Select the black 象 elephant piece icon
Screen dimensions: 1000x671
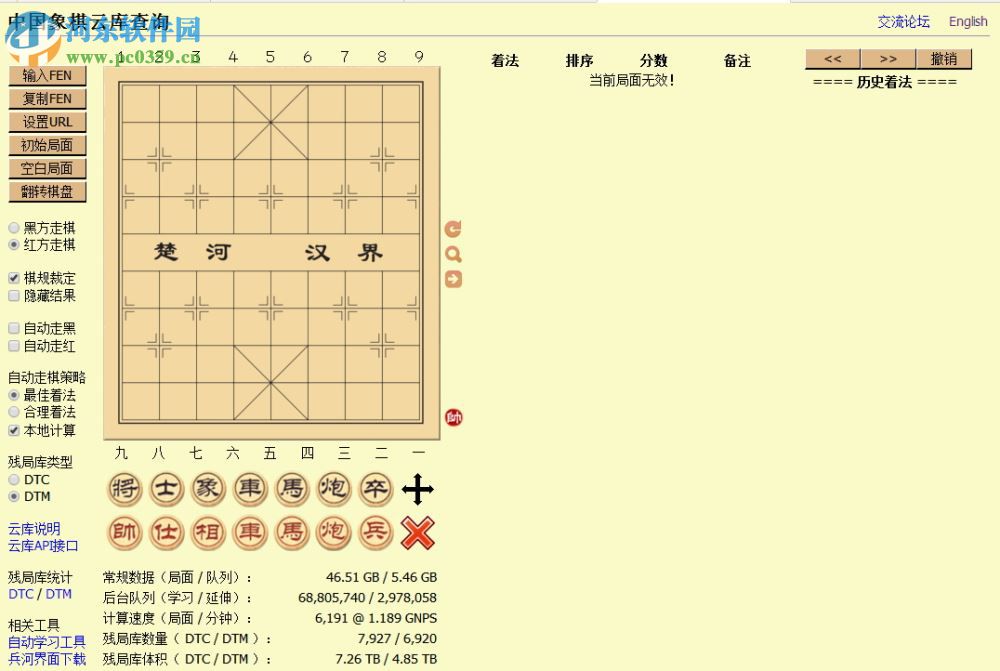click(208, 489)
